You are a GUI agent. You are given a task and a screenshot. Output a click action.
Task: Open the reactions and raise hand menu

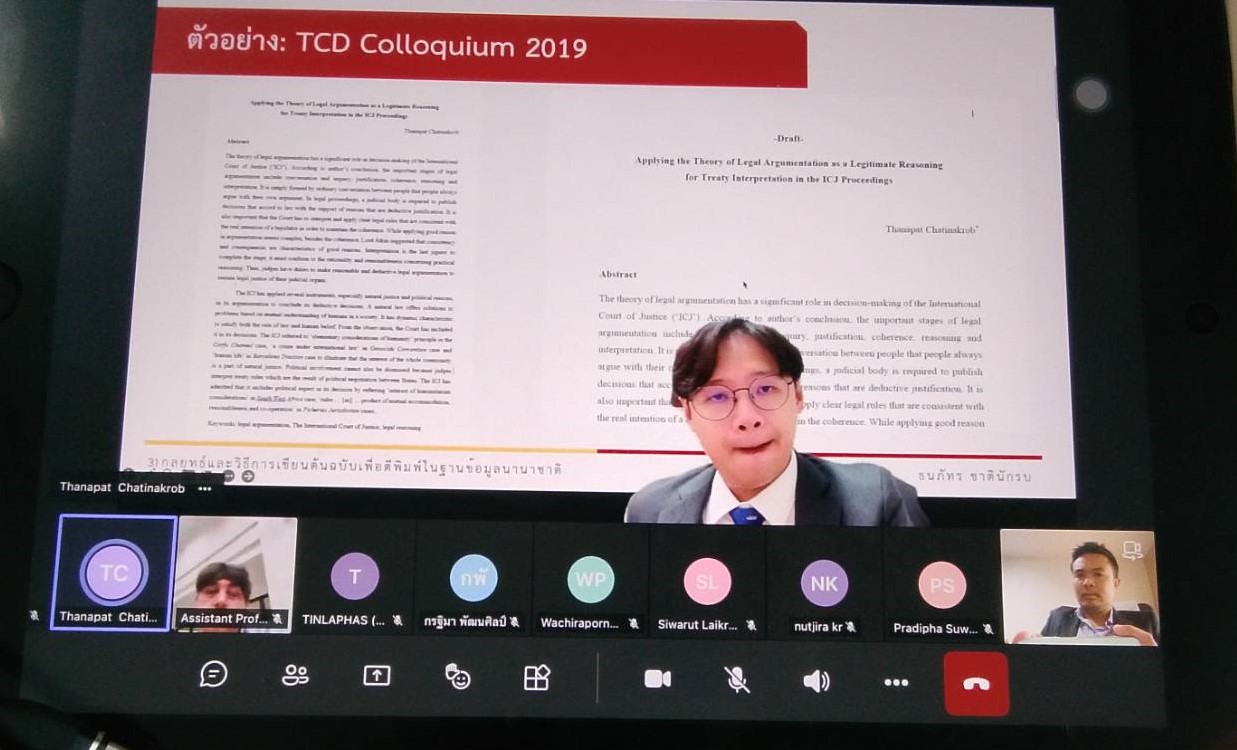coord(458,677)
